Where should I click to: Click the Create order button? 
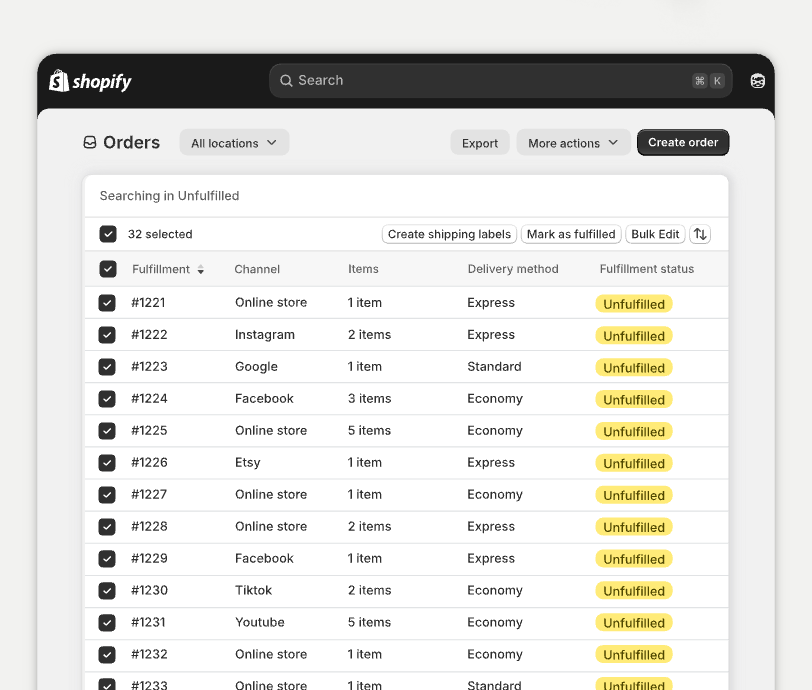(683, 143)
